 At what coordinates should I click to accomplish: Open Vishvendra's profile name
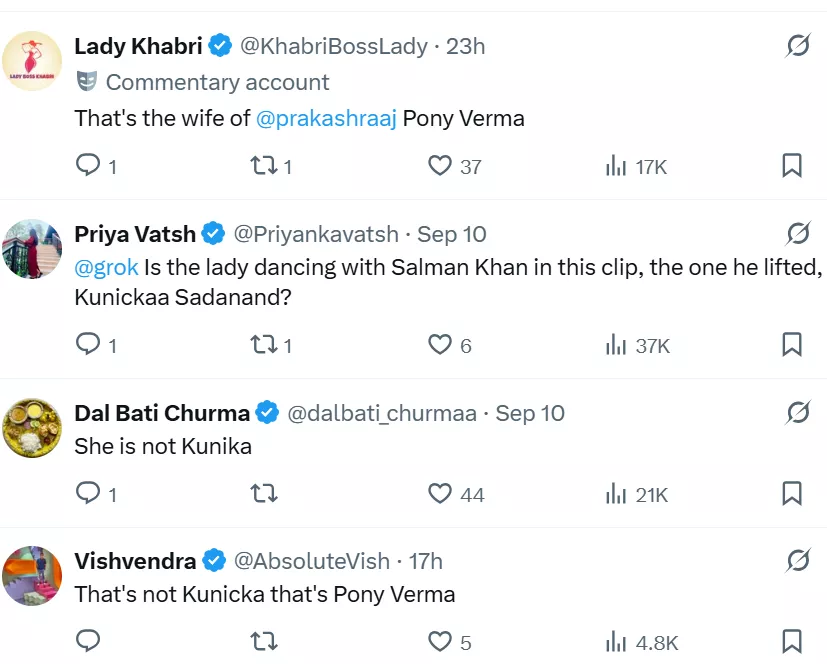[135, 561]
